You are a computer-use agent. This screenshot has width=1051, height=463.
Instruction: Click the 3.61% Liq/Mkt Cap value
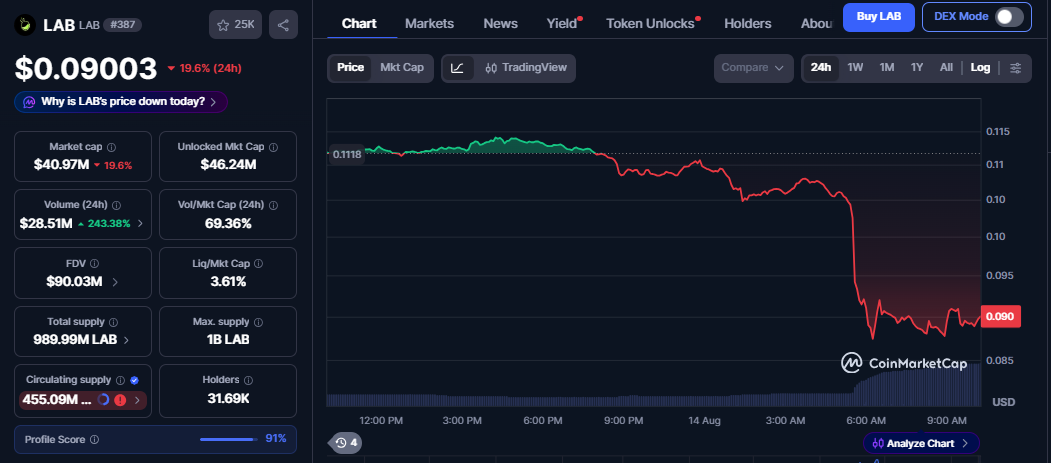[x=228, y=281]
